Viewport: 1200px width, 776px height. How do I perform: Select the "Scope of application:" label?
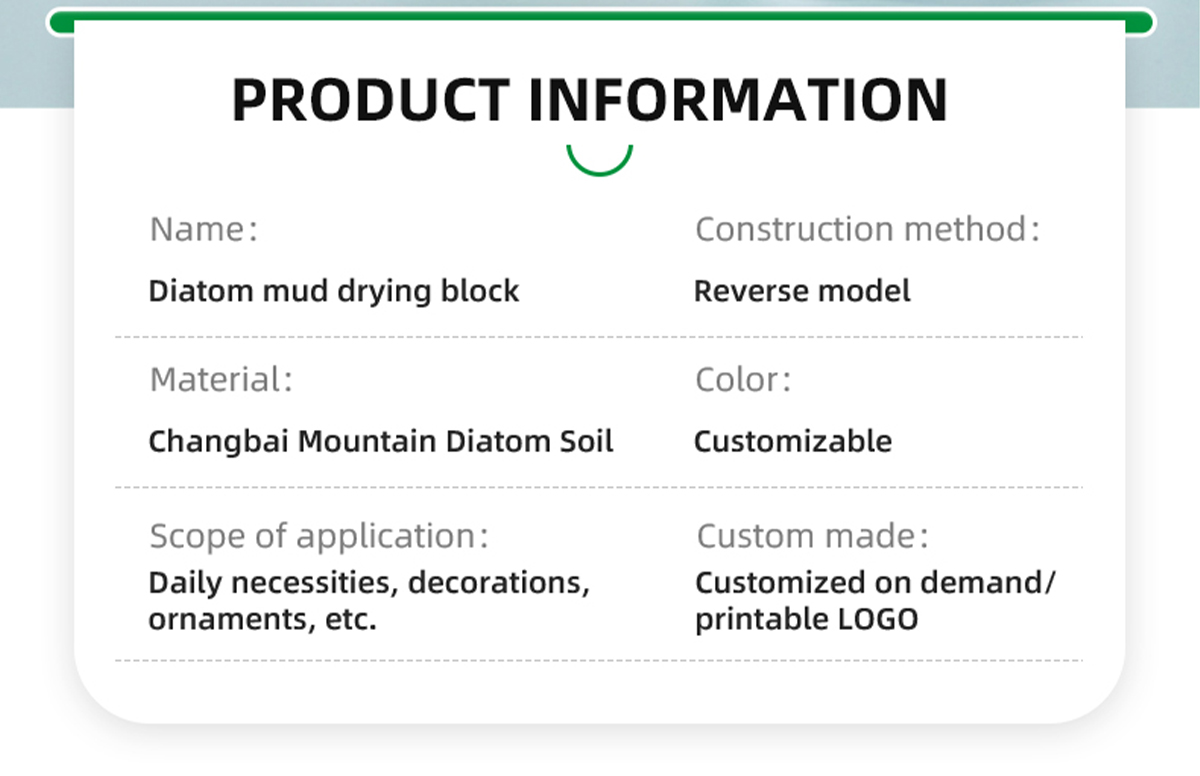[x=319, y=536]
